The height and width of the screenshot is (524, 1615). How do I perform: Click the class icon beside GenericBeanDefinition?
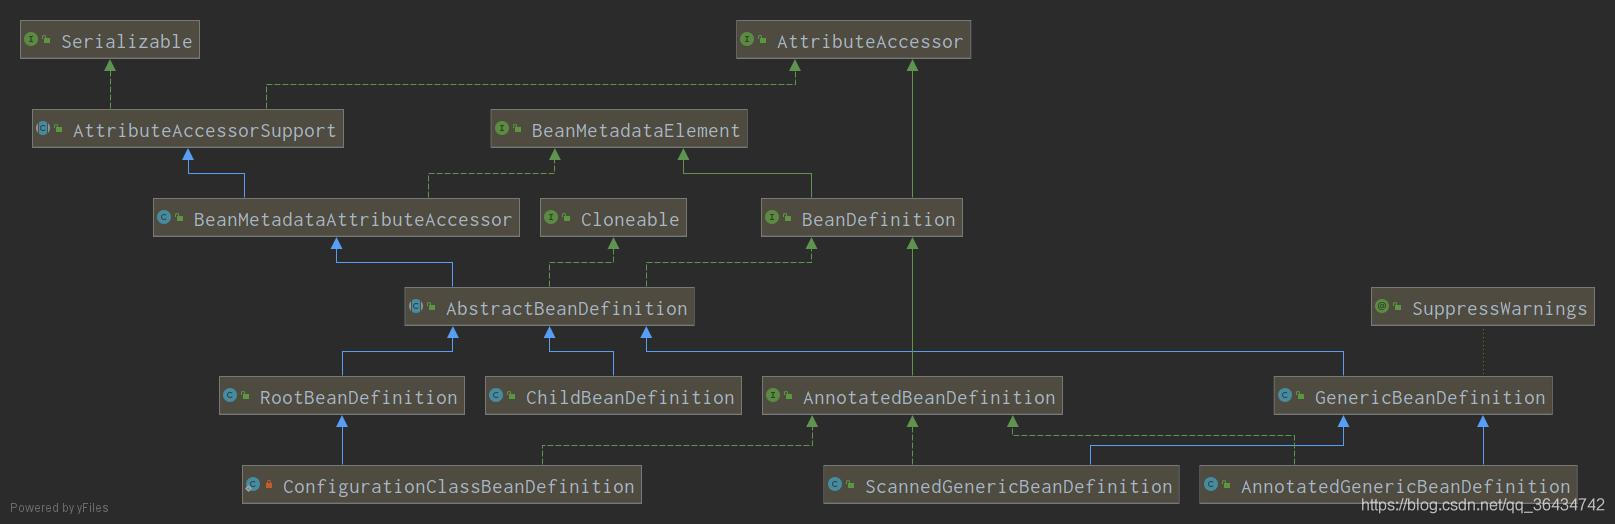[x=1286, y=396]
